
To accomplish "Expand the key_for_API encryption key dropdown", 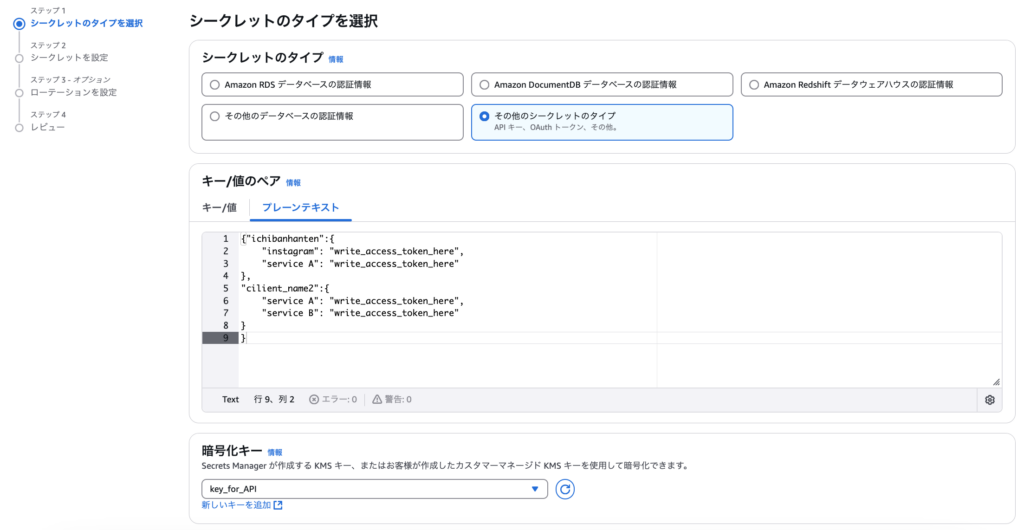I will [x=374, y=489].
